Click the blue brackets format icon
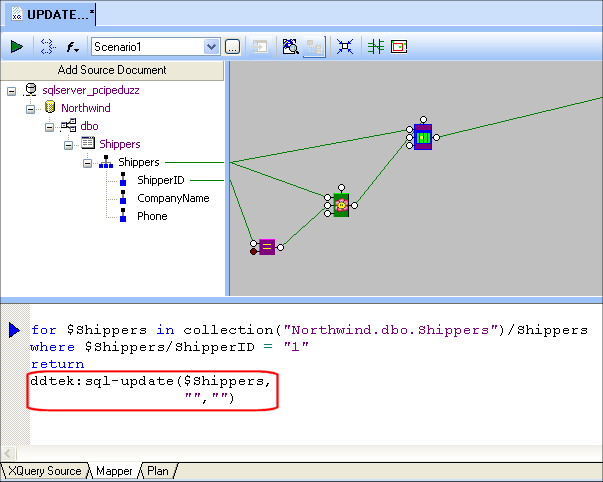The height and width of the screenshot is (482, 603). [48, 47]
